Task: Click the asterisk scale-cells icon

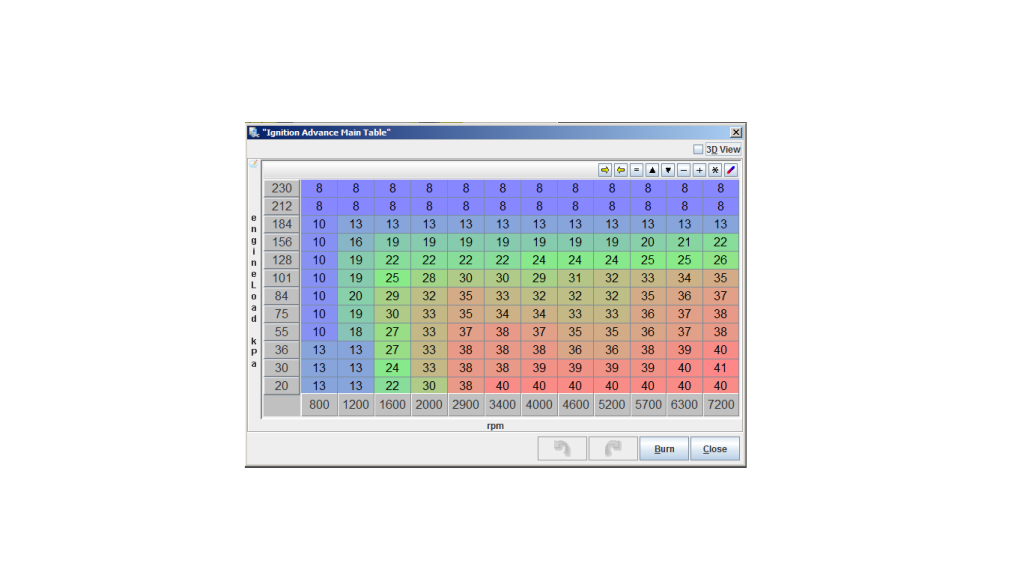Action: point(715,170)
